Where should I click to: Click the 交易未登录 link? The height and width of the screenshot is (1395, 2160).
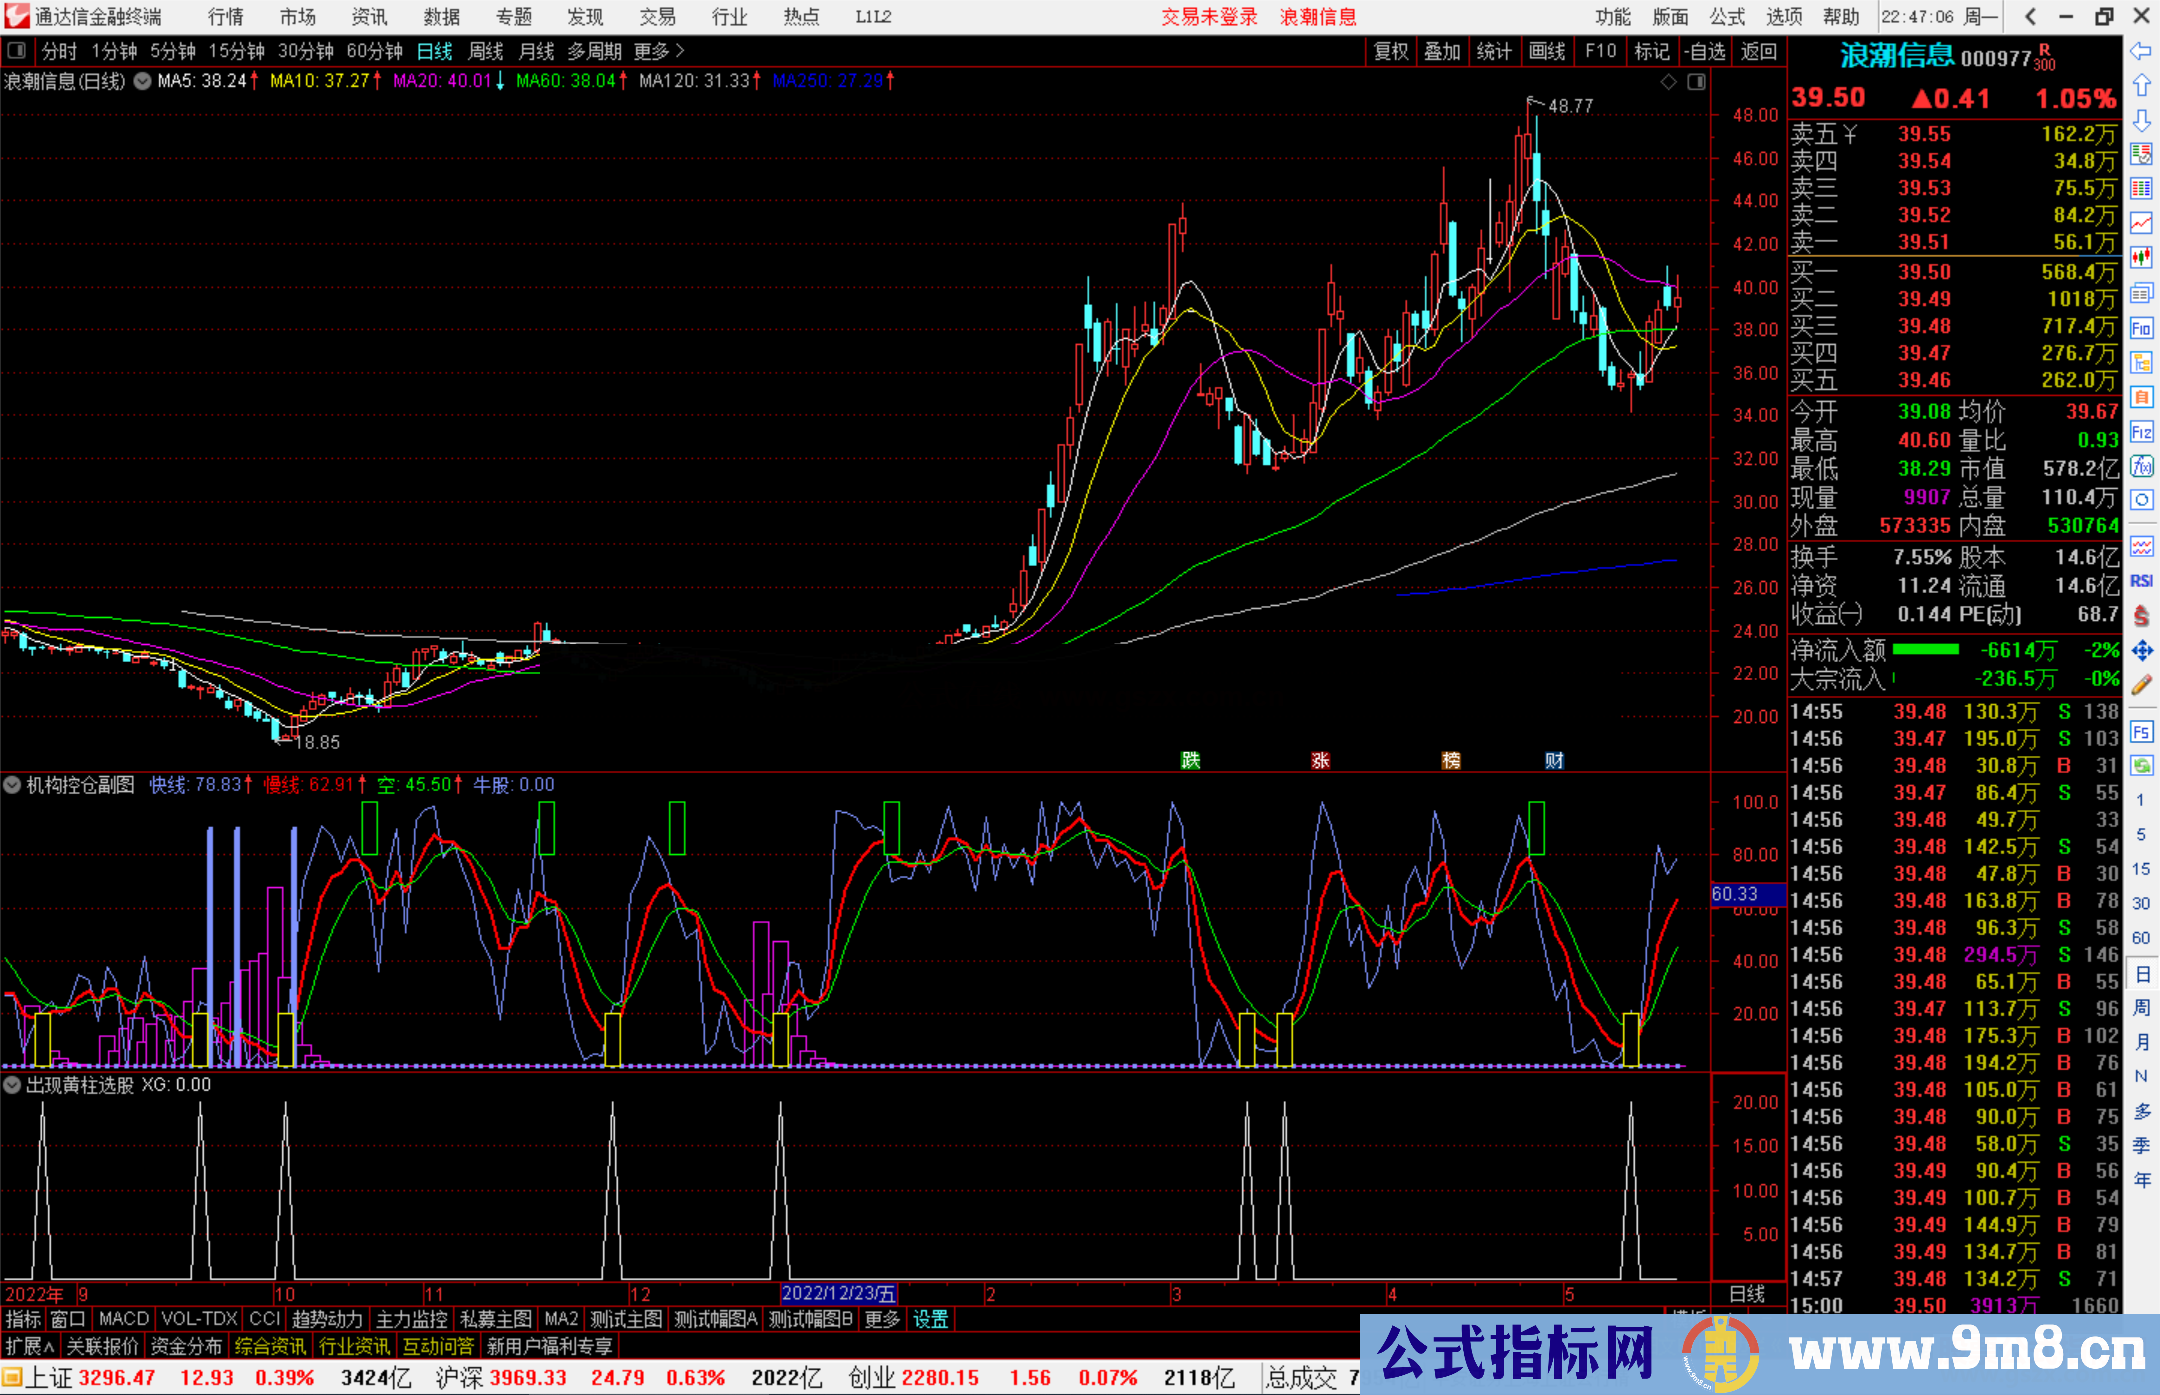coord(1209,17)
